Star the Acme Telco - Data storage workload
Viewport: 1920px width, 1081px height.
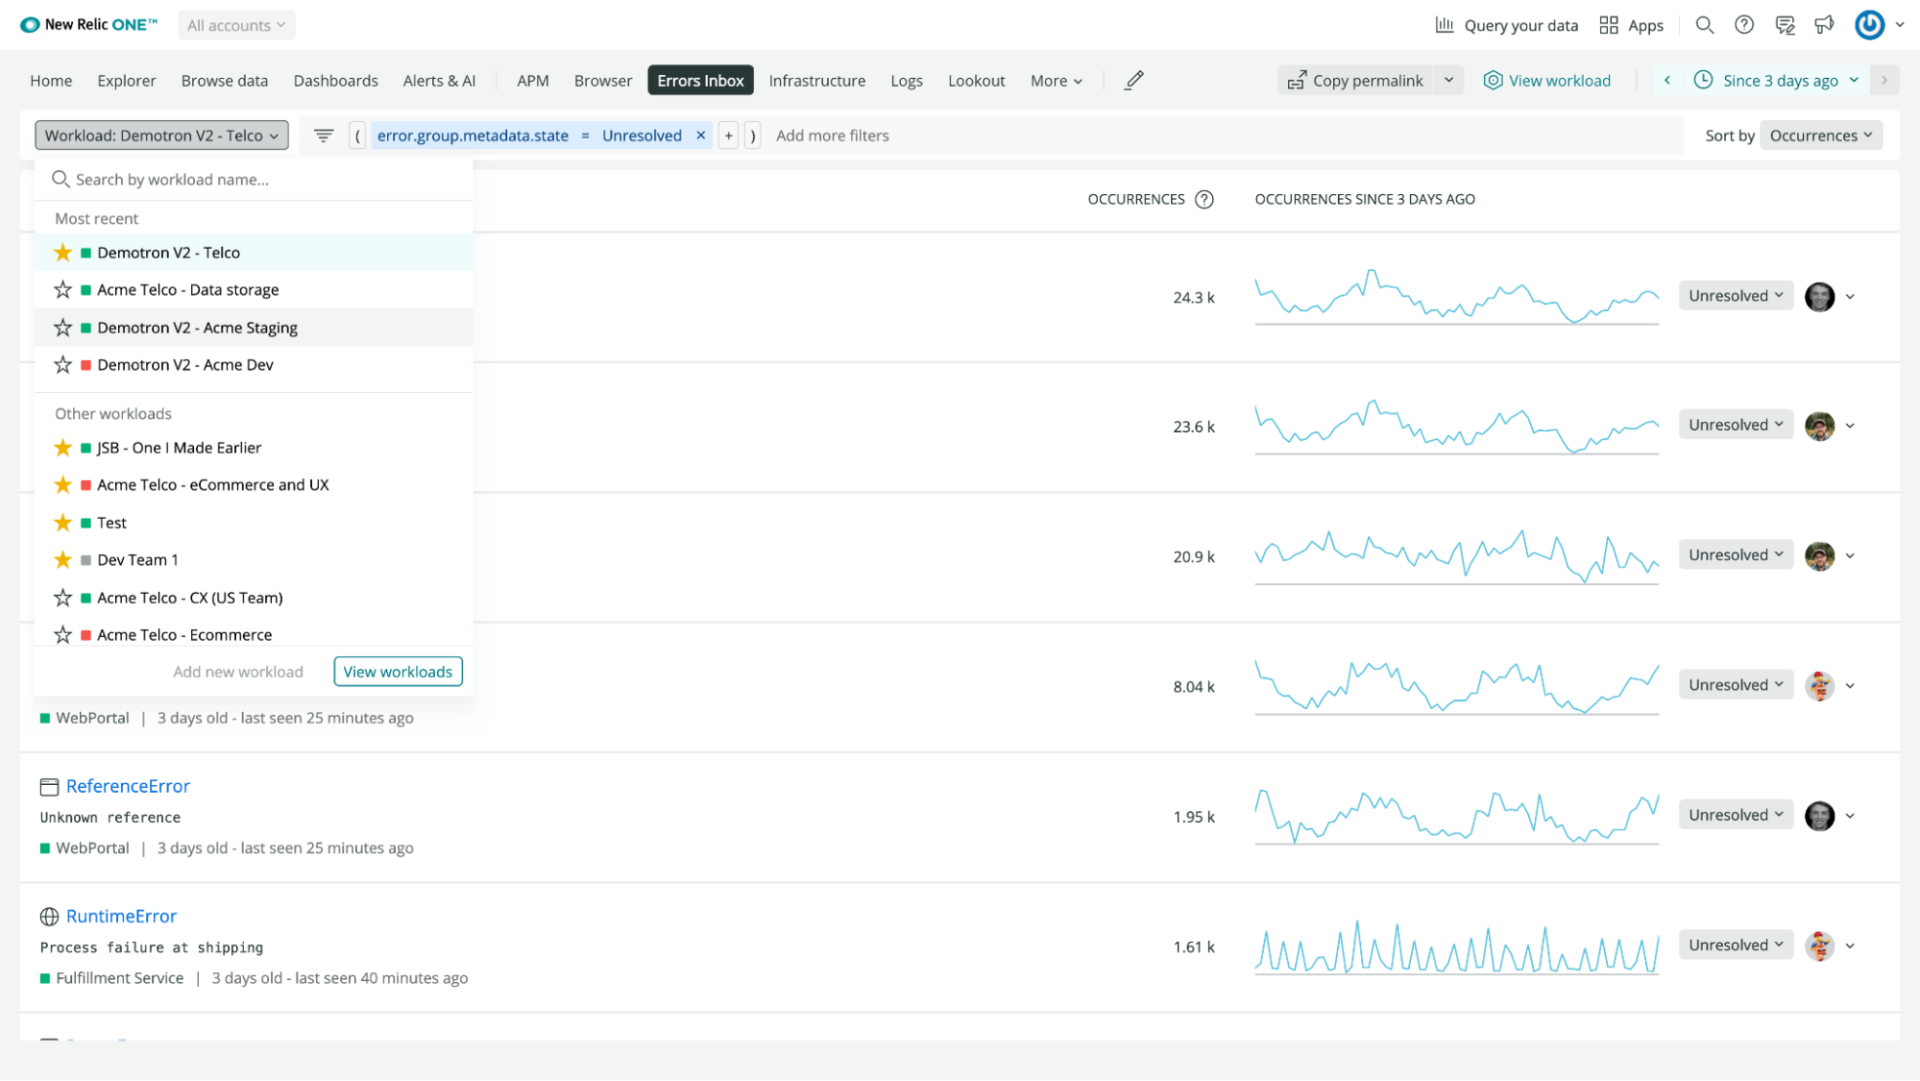coord(62,289)
